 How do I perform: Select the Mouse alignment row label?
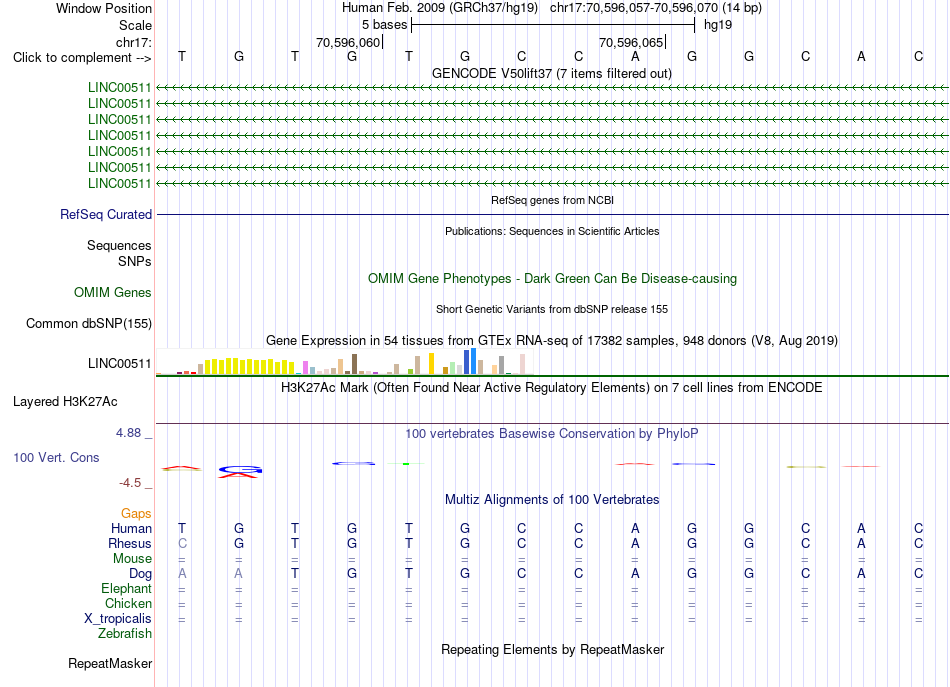132,559
